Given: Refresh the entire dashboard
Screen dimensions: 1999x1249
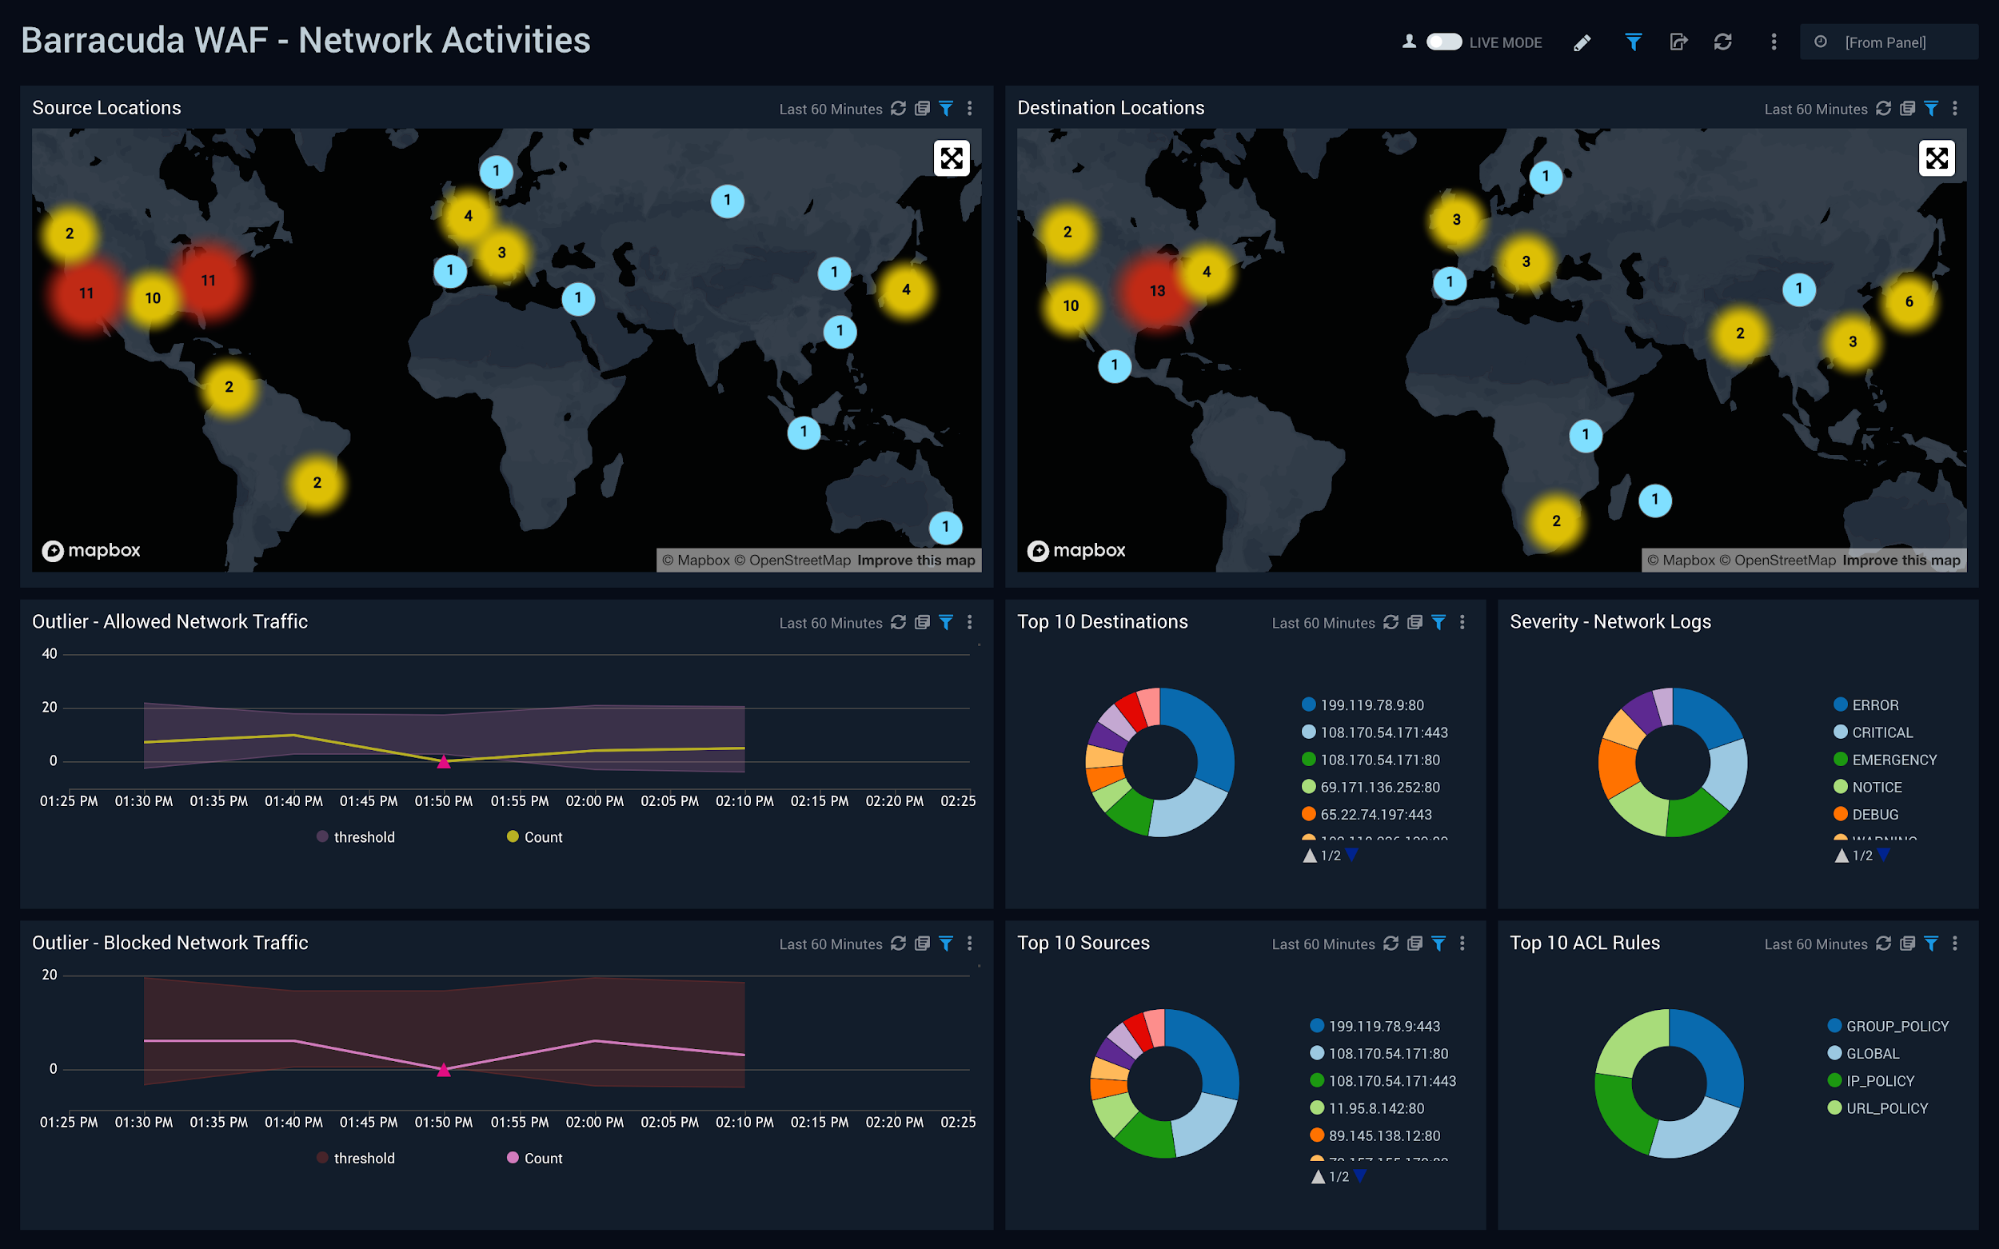Looking at the screenshot, I should [x=1723, y=42].
